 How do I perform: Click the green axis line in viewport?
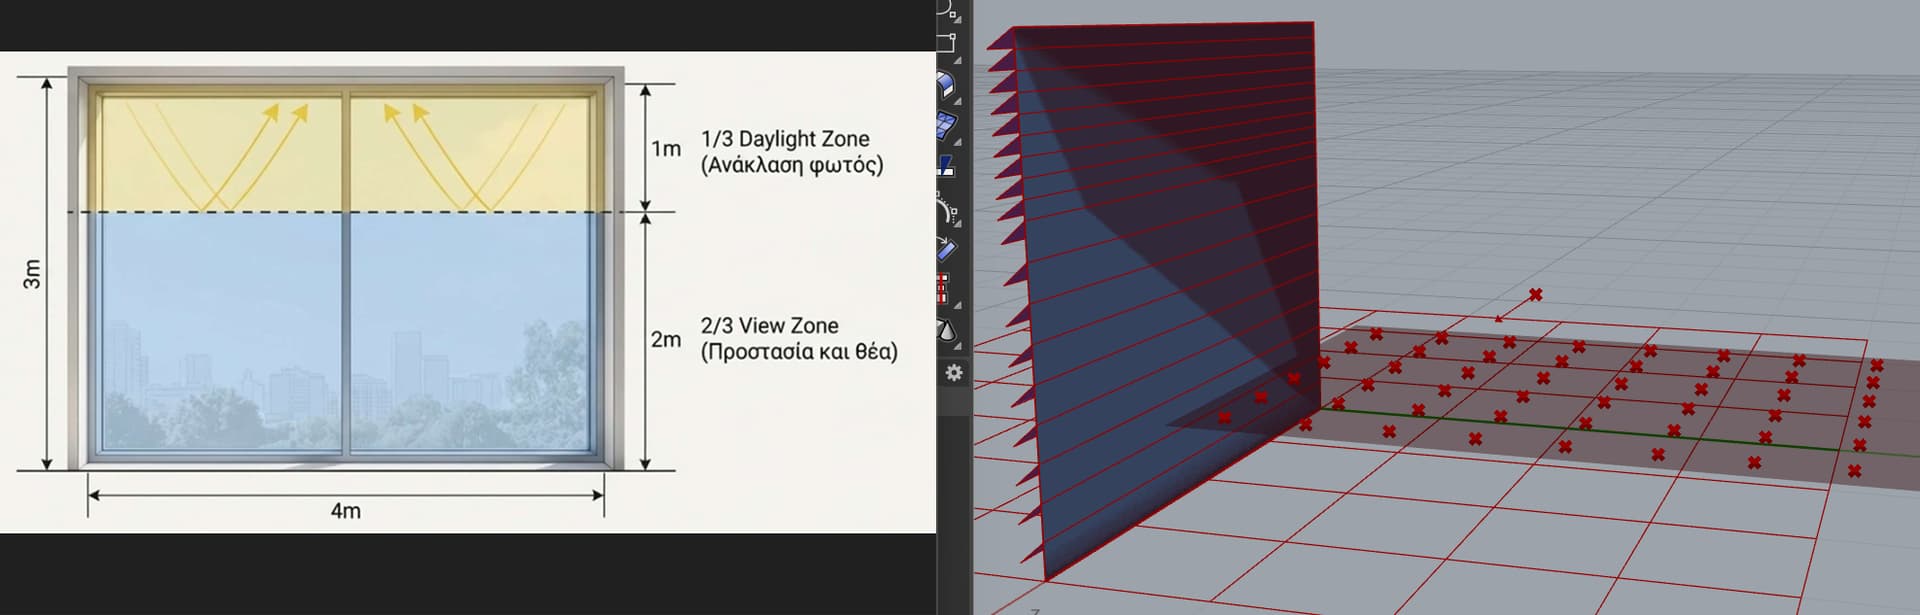pyautogui.click(x=1600, y=430)
